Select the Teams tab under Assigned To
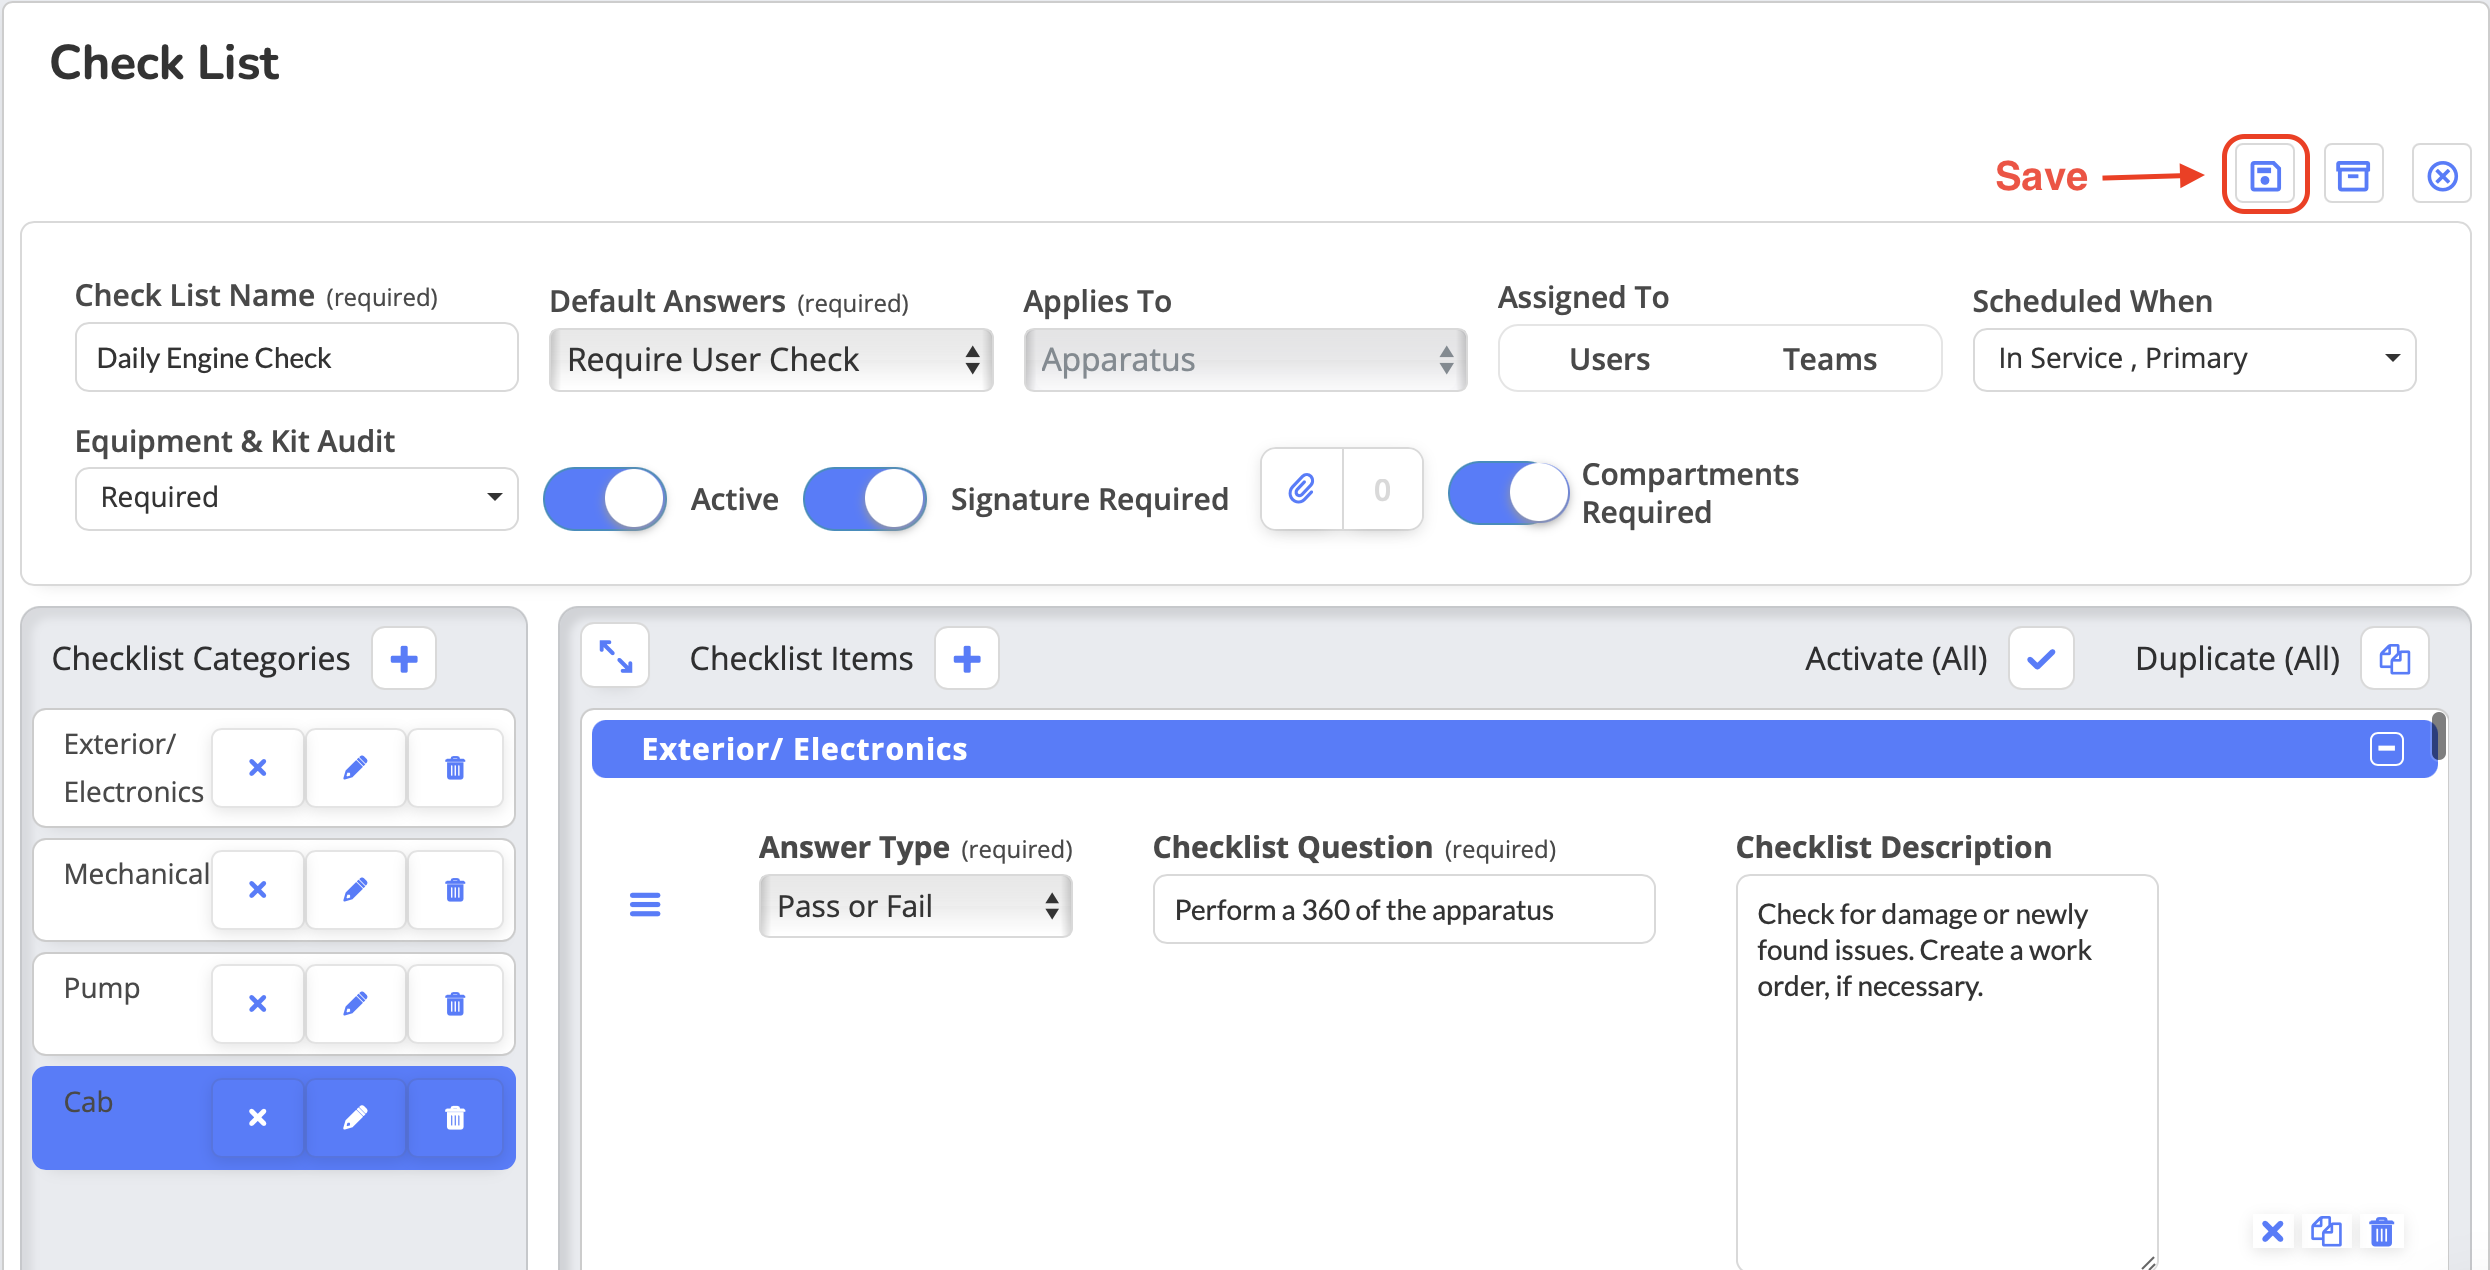This screenshot has height=1270, width=2490. 1829,359
